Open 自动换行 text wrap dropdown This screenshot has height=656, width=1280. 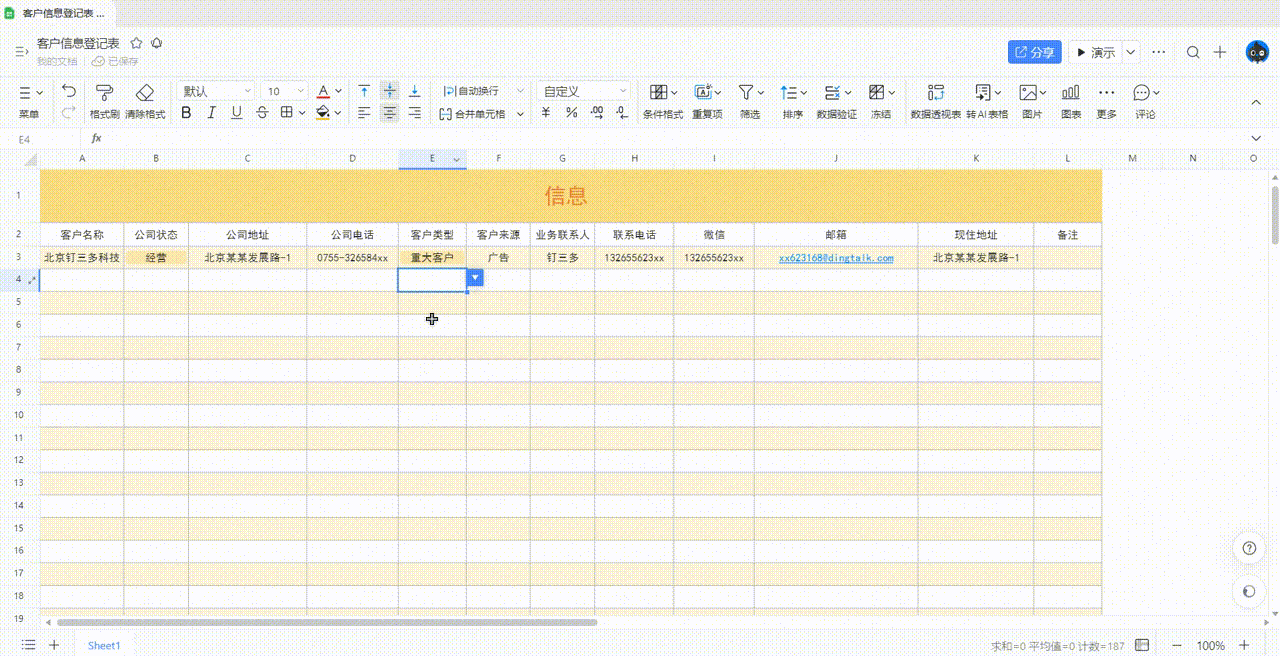tap(520, 91)
